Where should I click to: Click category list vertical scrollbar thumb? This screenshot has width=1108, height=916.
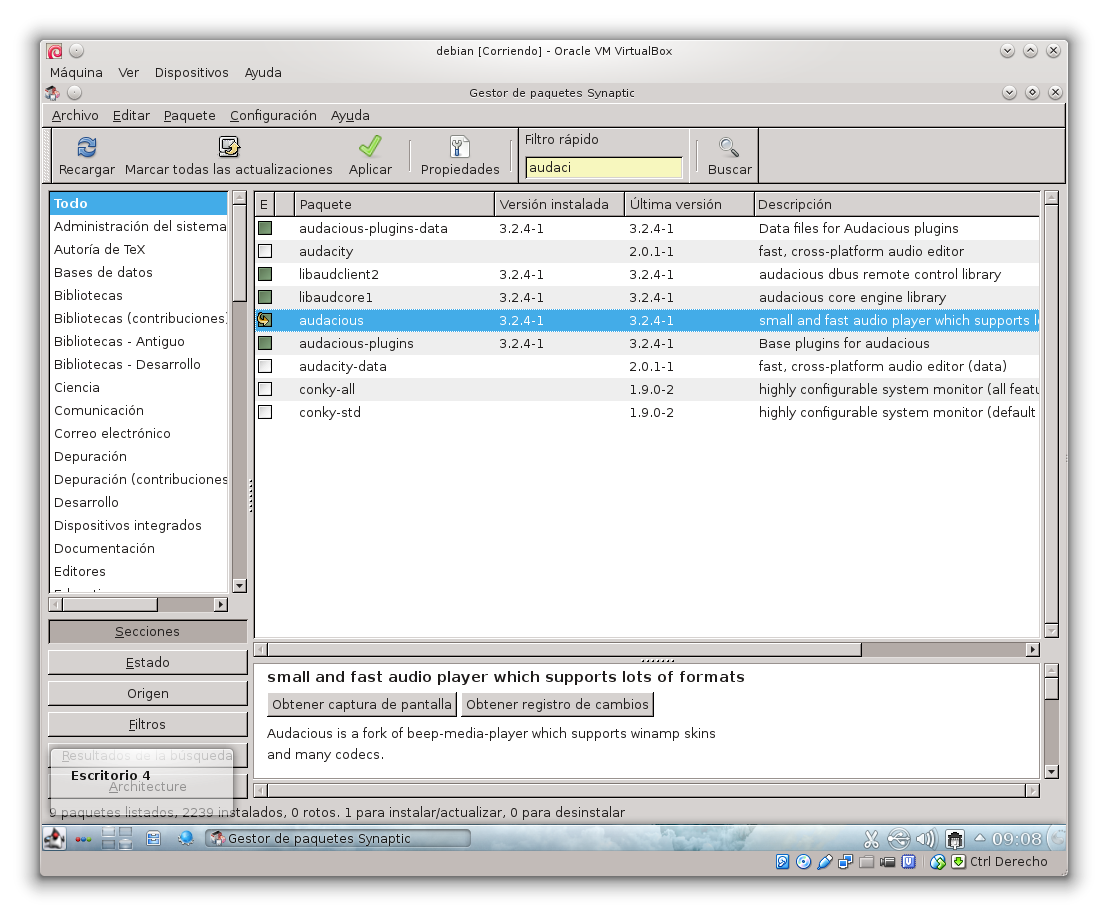point(240,254)
